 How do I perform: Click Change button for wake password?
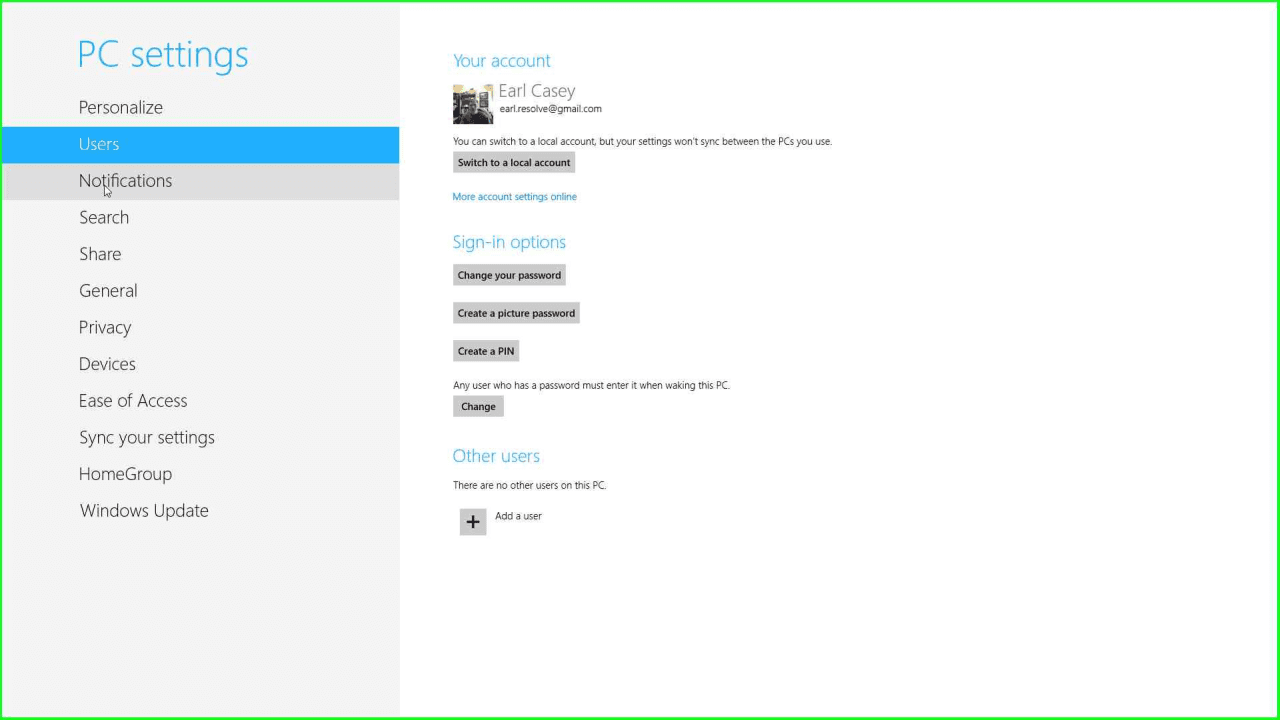pos(478,406)
